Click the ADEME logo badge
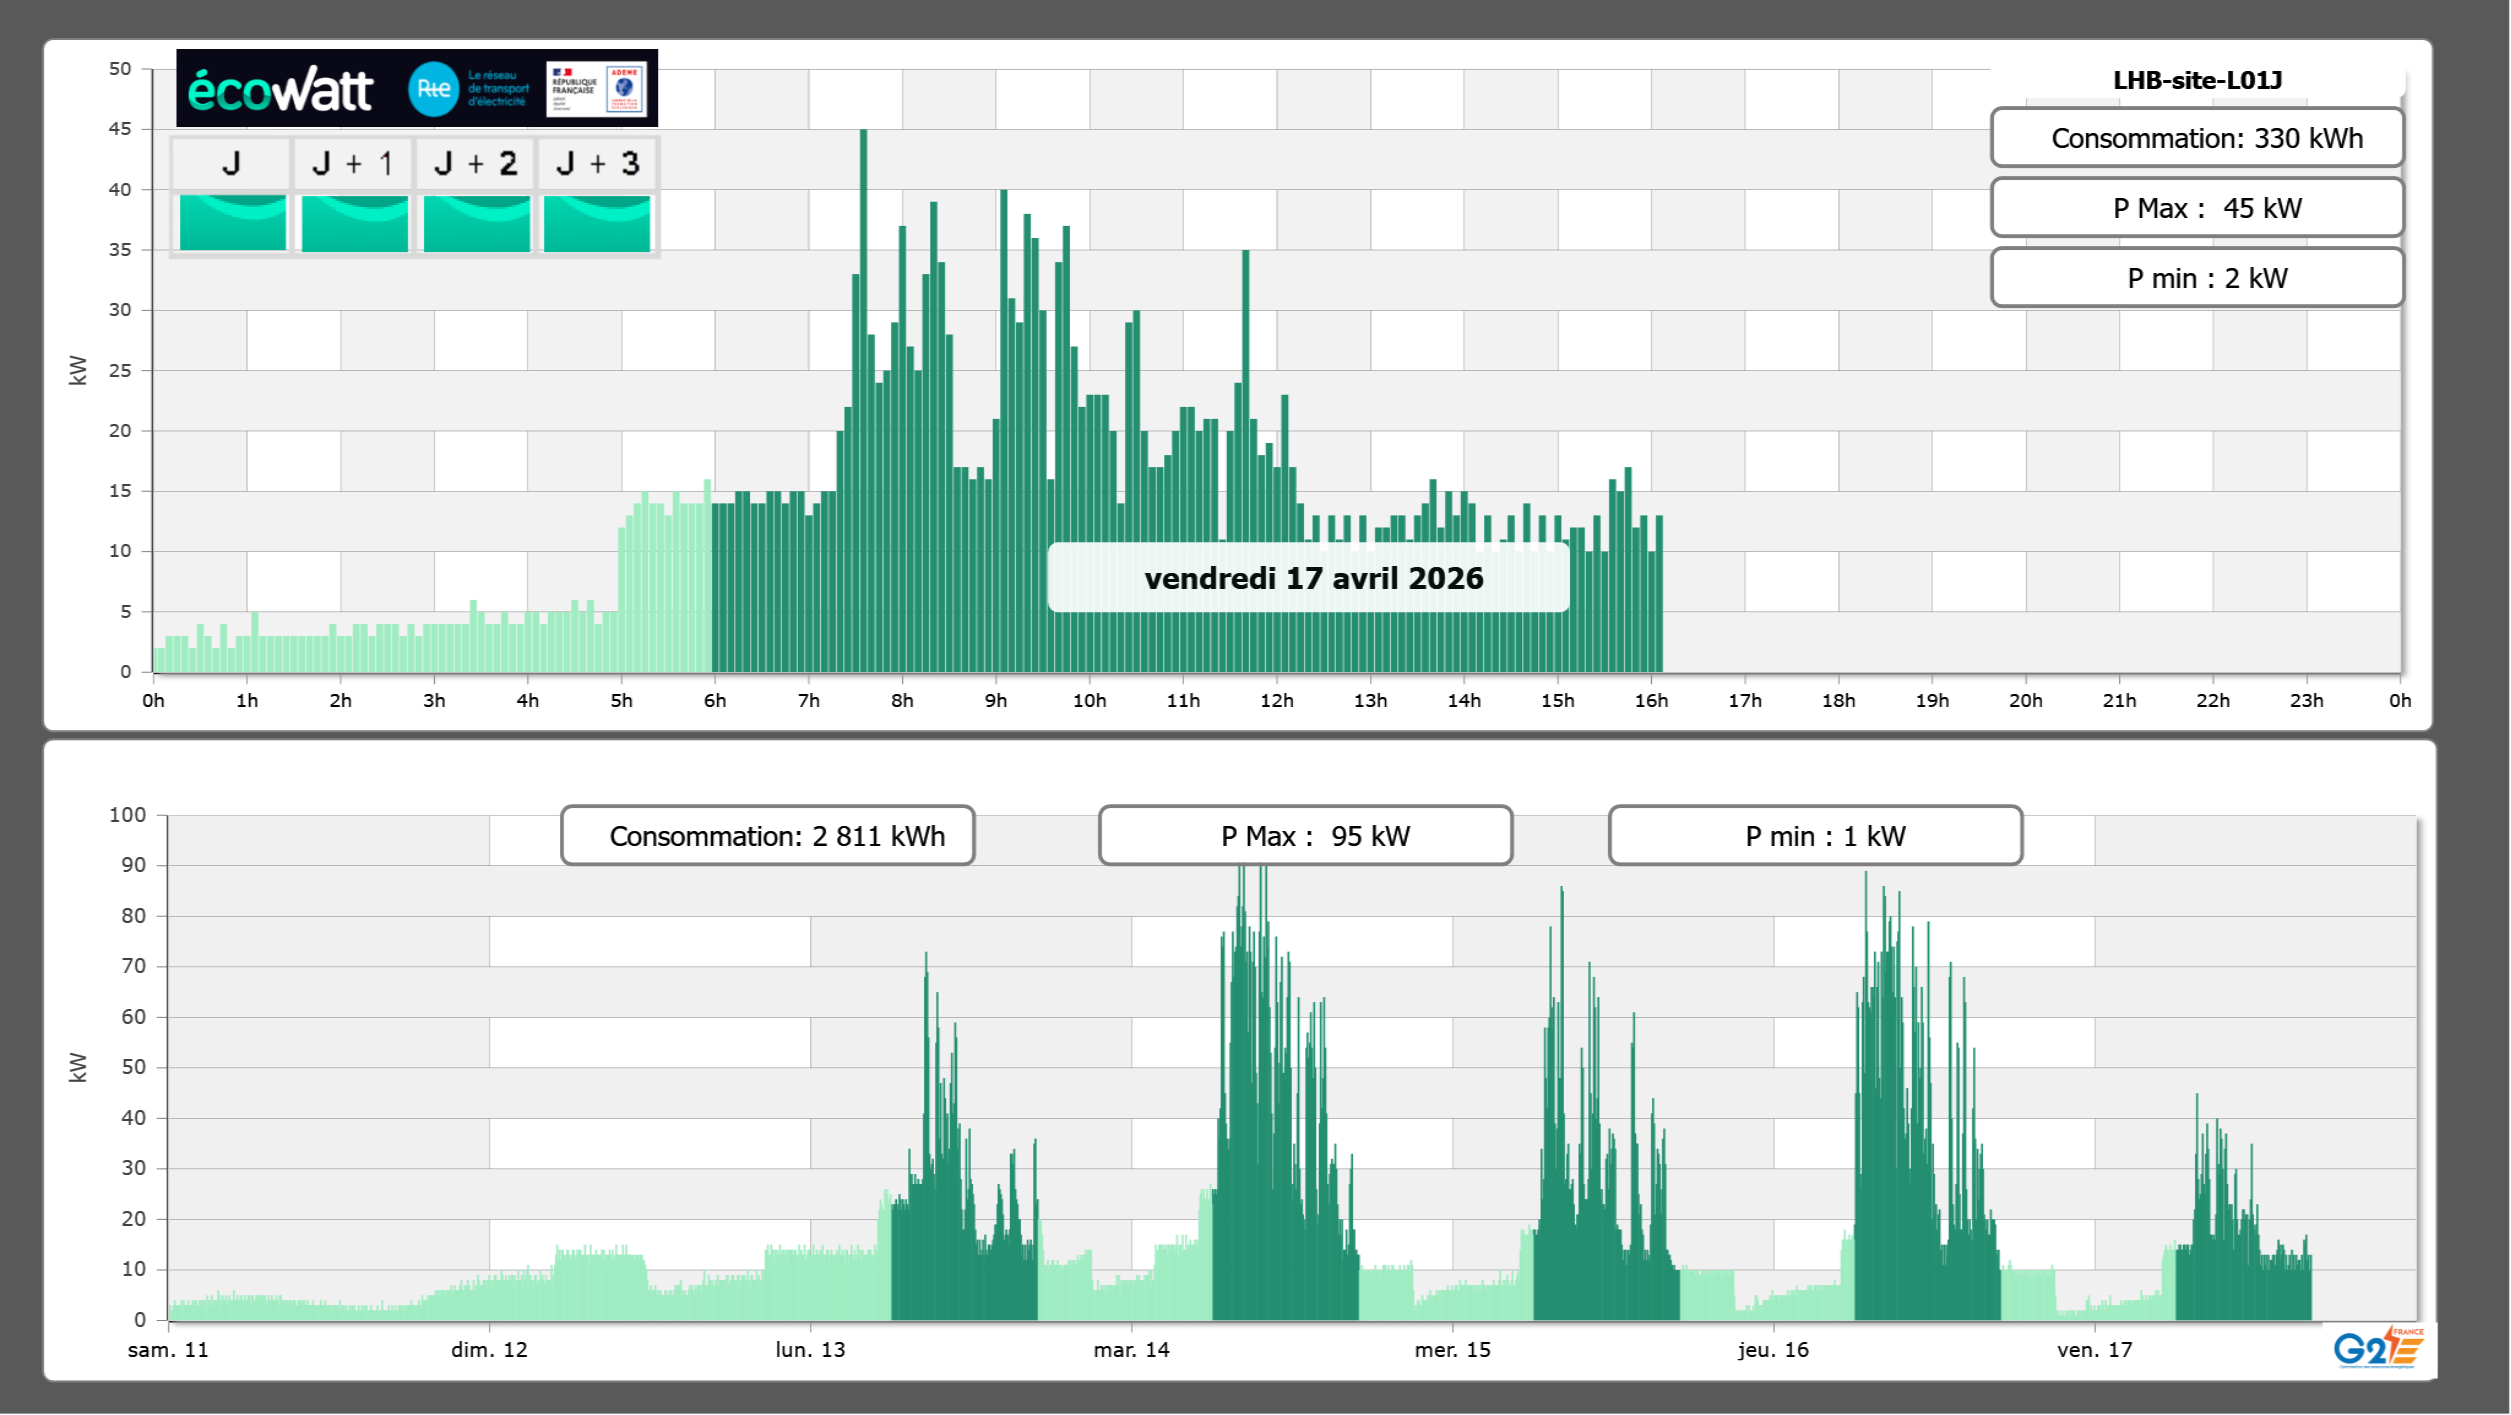The width and height of the screenshot is (2511, 1415). pos(625,89)
